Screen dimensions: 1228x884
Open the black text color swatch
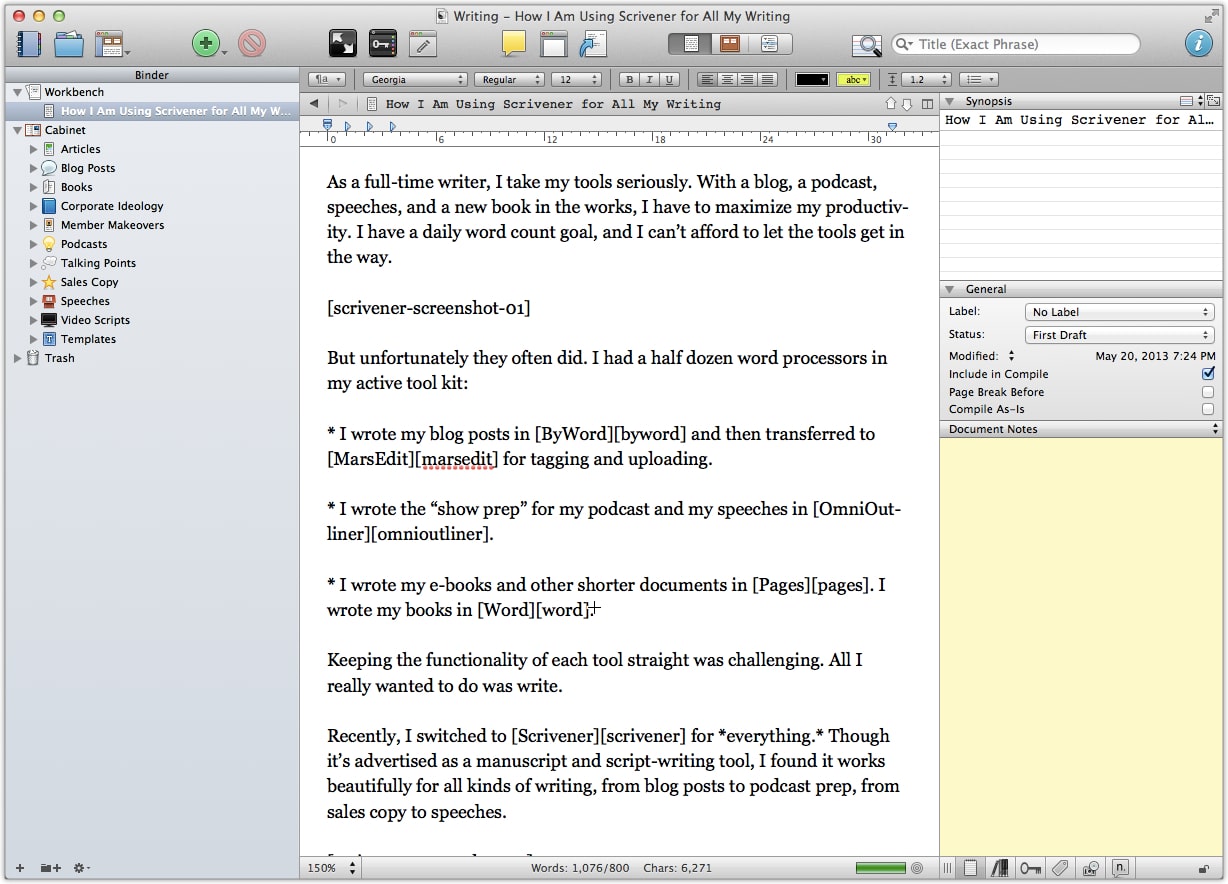(811, 79)
